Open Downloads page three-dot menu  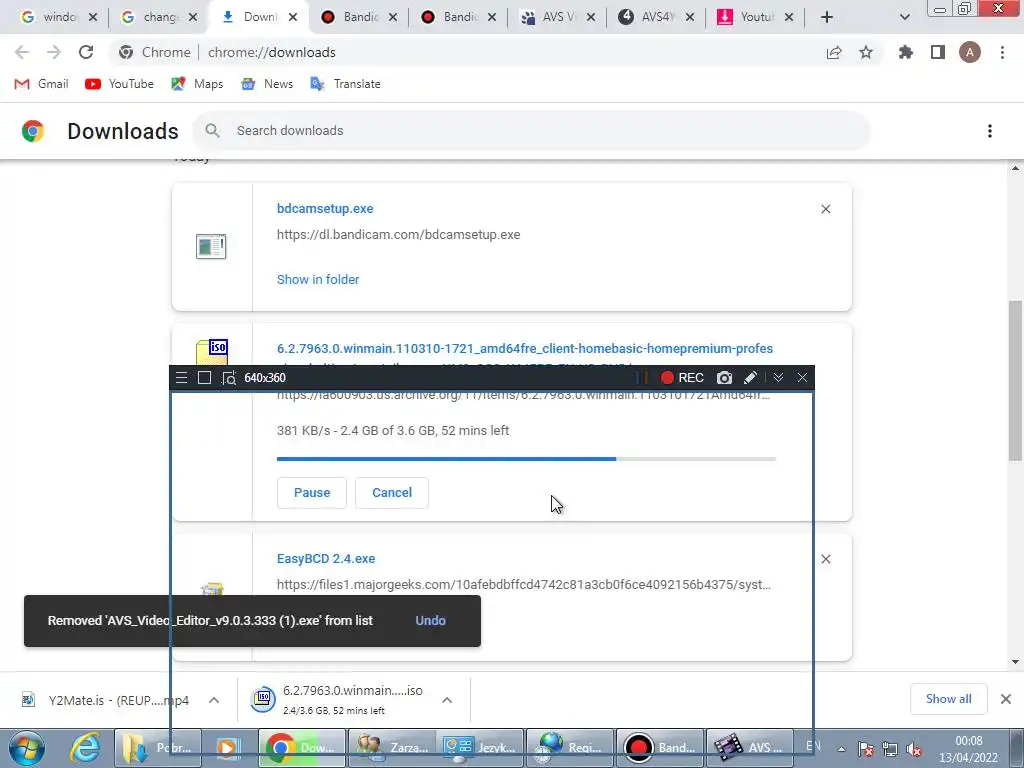[x=990, y=131]
